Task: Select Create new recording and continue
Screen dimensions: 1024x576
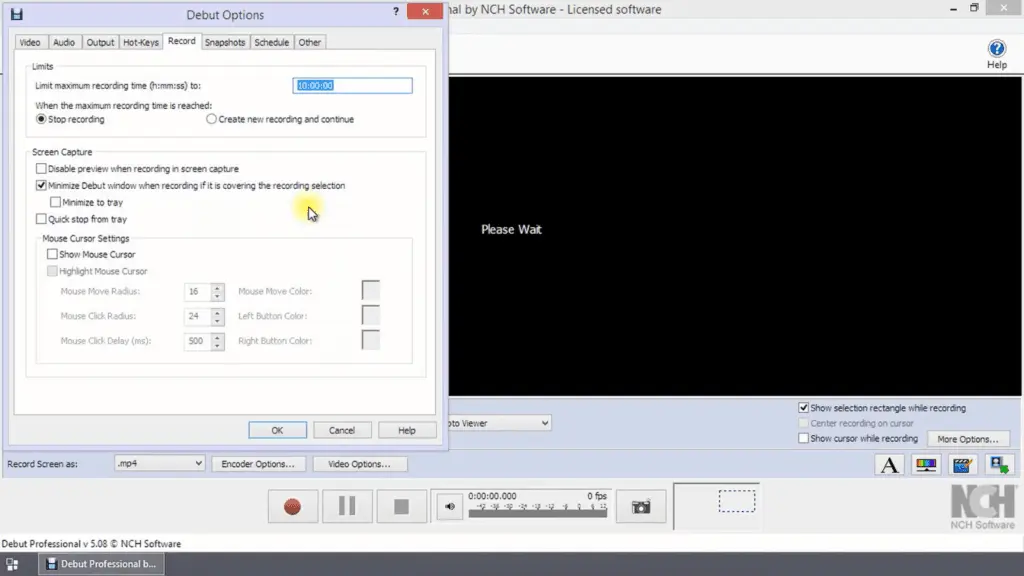Action: click(x=211, y=120)
